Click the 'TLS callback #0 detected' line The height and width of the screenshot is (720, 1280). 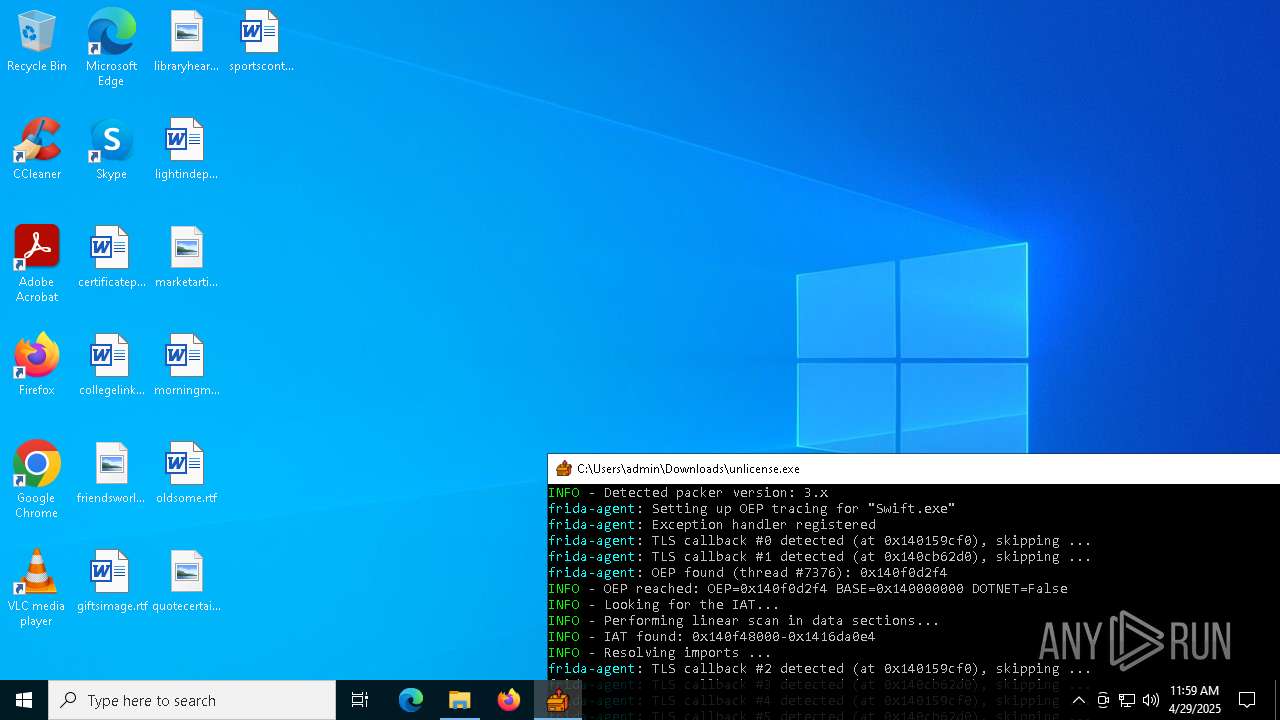click(x=819, y=540)
